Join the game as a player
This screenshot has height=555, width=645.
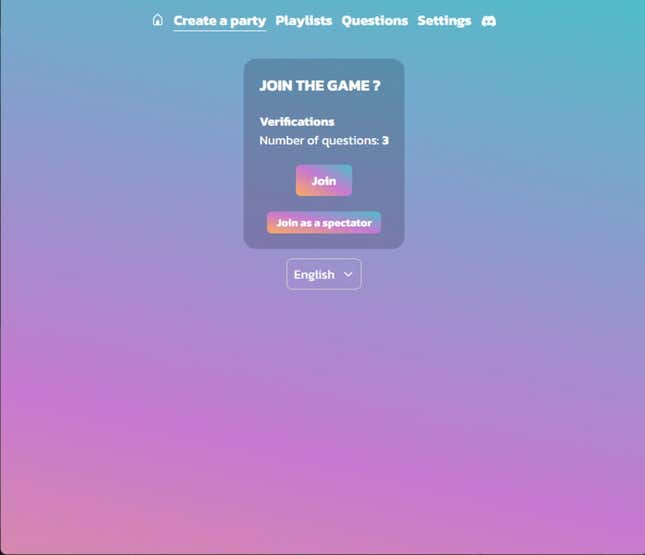(324, 181)
